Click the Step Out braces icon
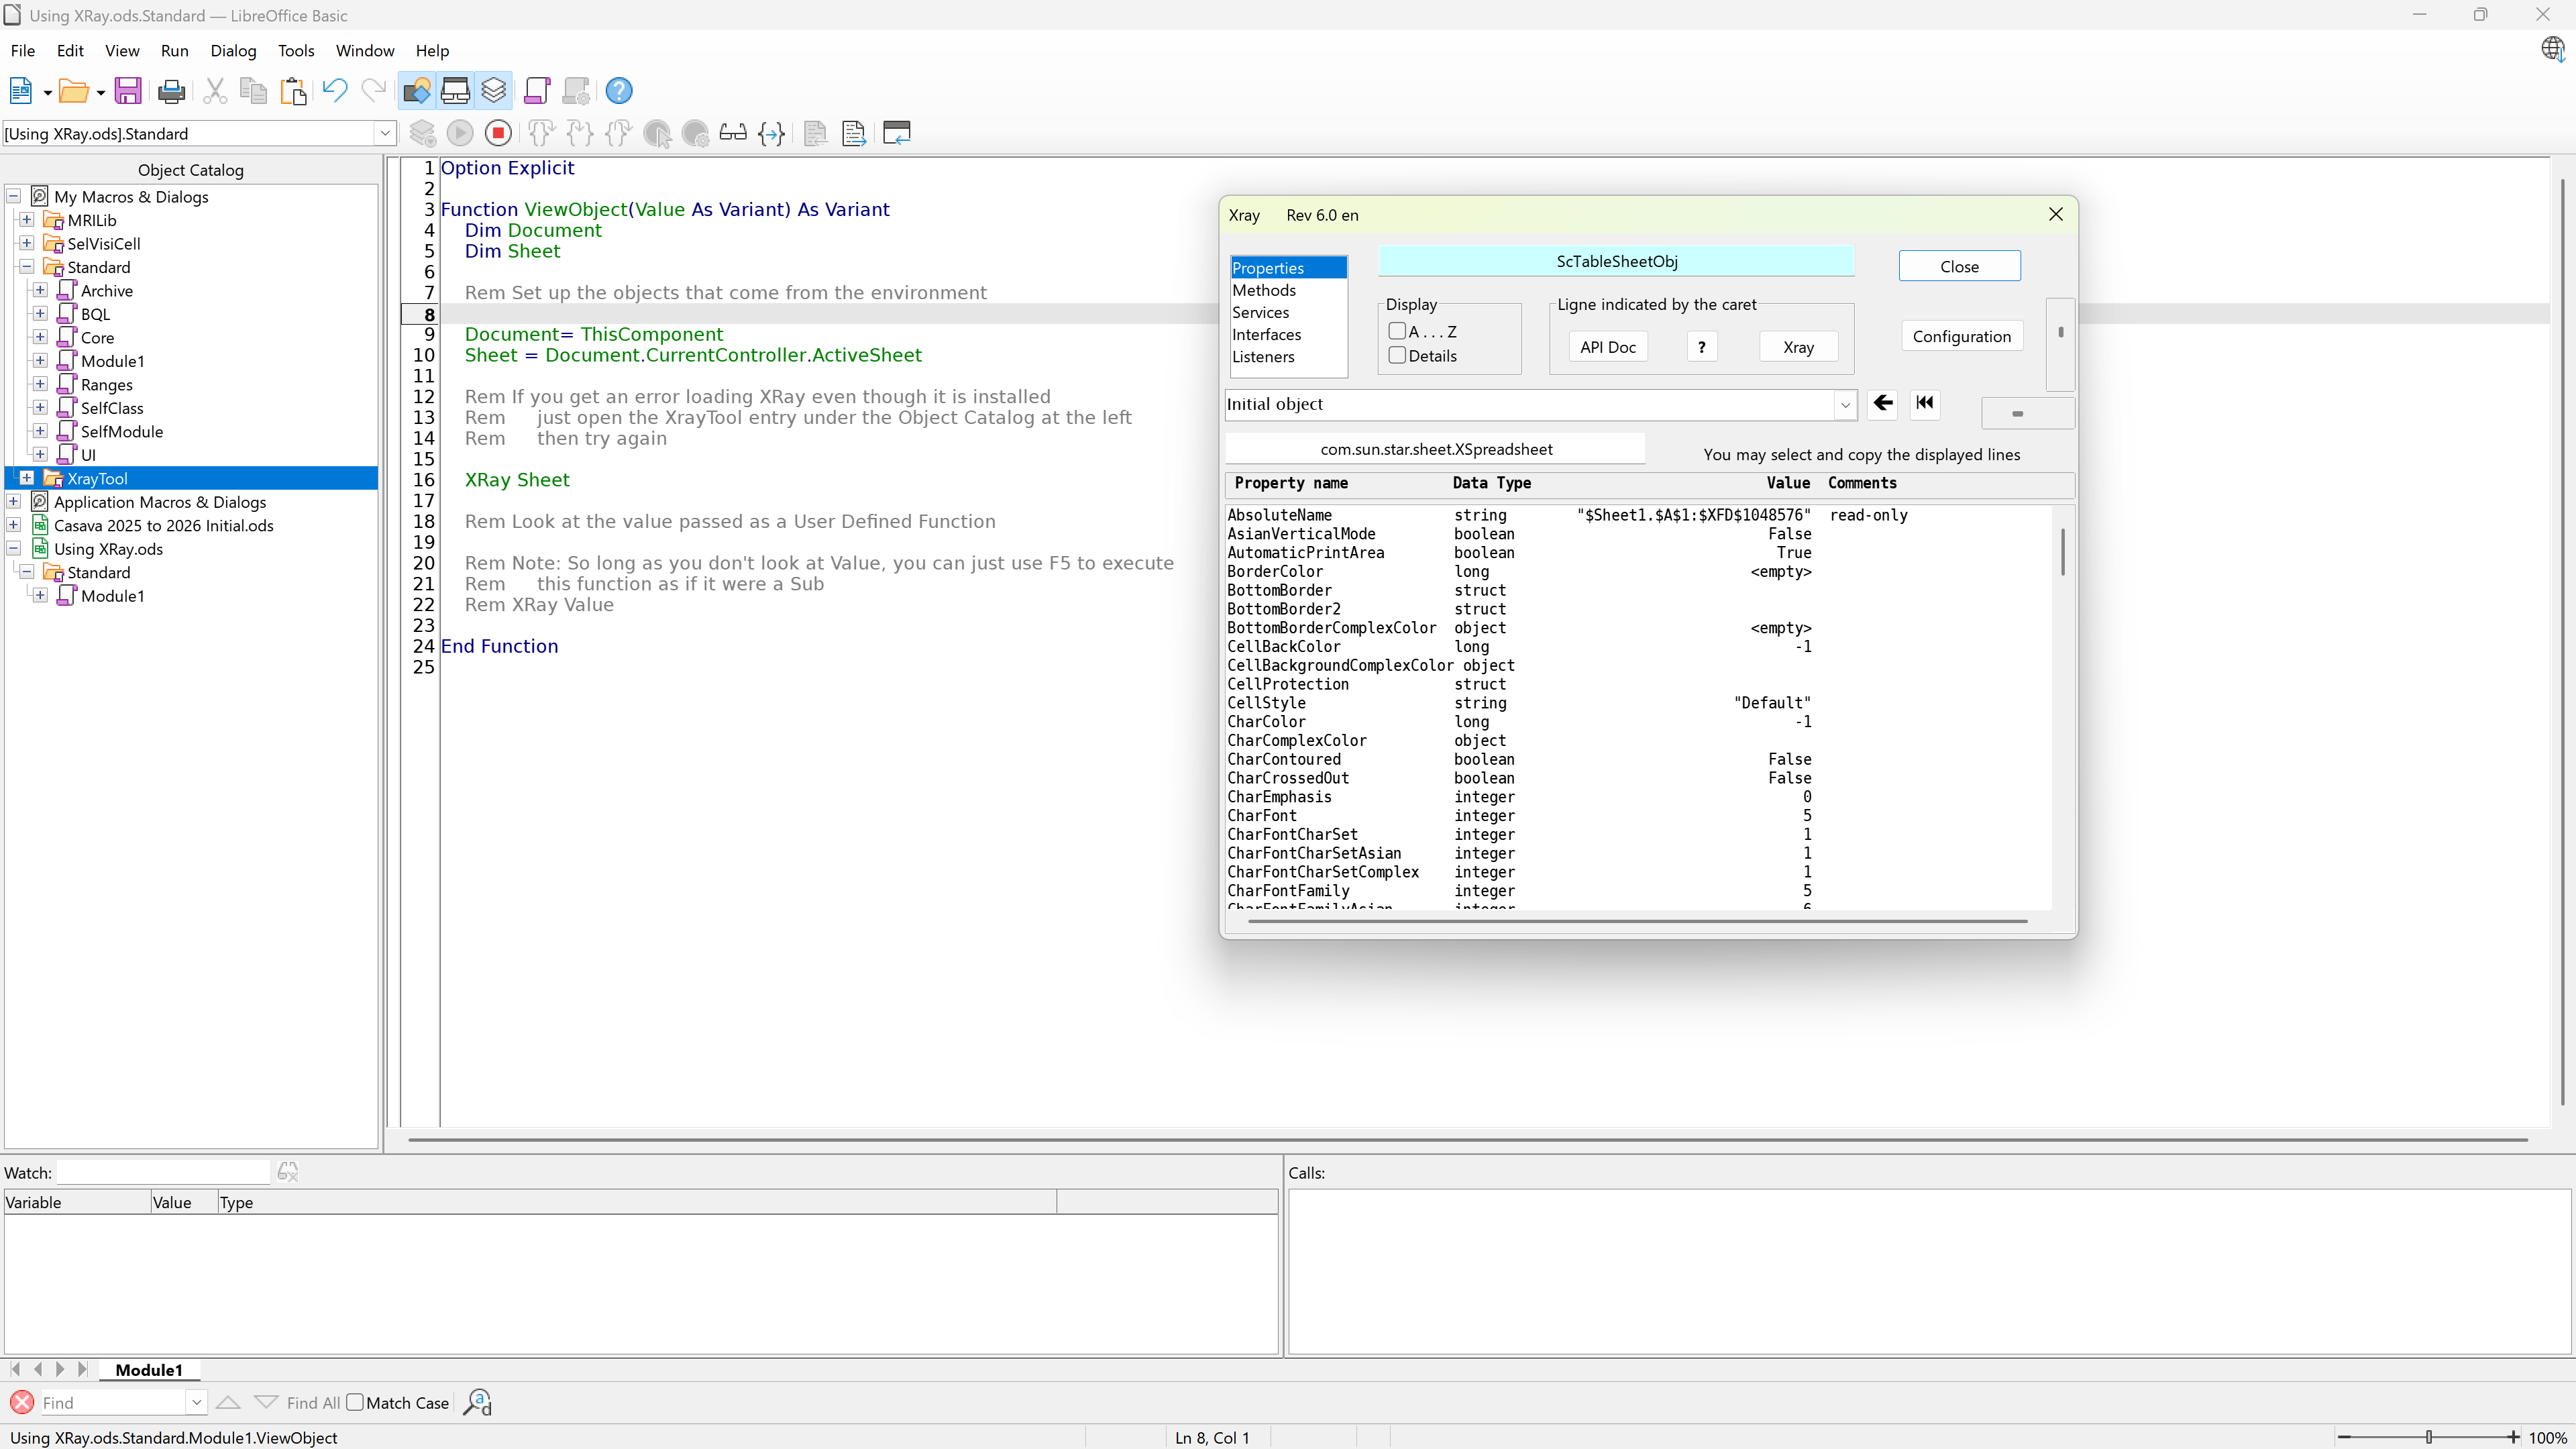This screenshot has width=2576, height=1449. [618, 133]
